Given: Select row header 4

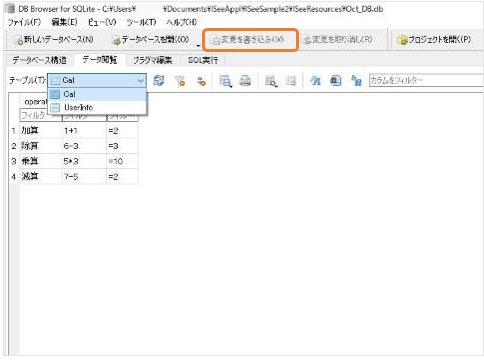Looking at the screenshot, I should pyautogui.click(x=14, y=177).
